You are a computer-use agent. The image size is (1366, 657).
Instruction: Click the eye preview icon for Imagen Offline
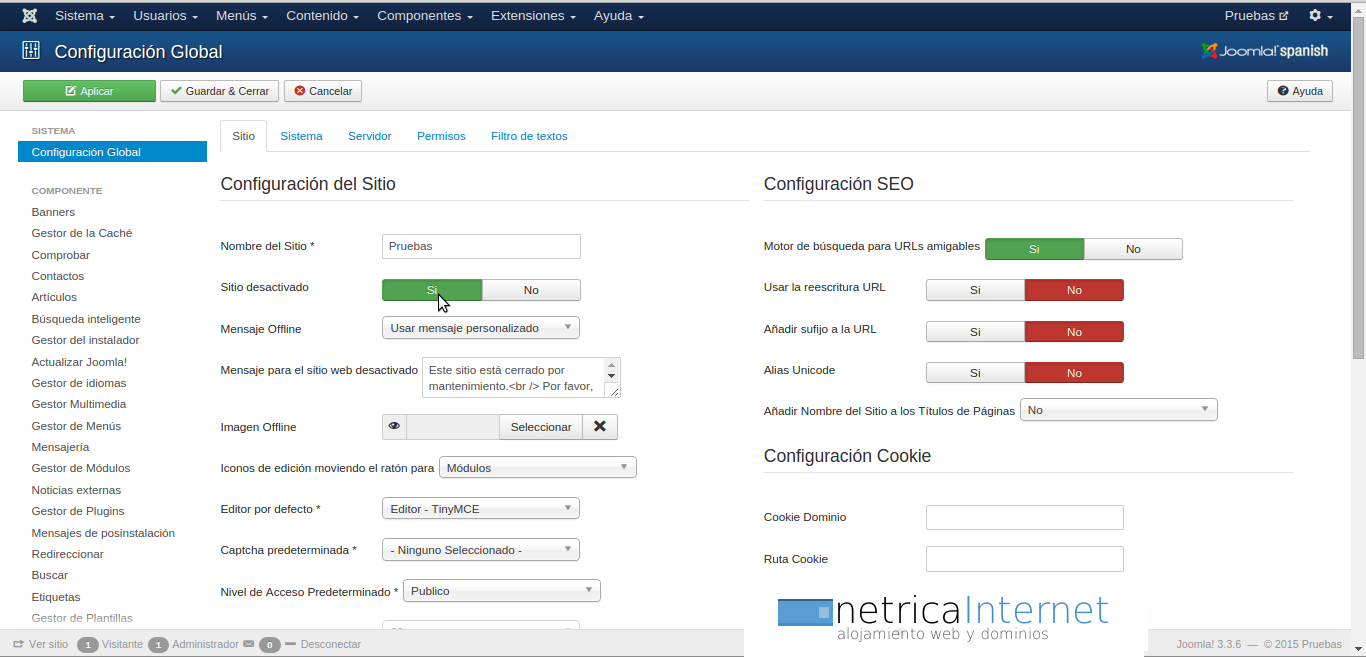[394, 427]
